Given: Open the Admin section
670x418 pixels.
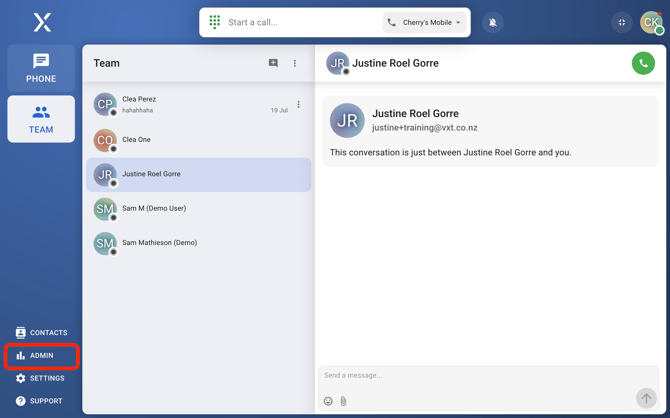Looking at the screenshot, I should pos(41,355).
